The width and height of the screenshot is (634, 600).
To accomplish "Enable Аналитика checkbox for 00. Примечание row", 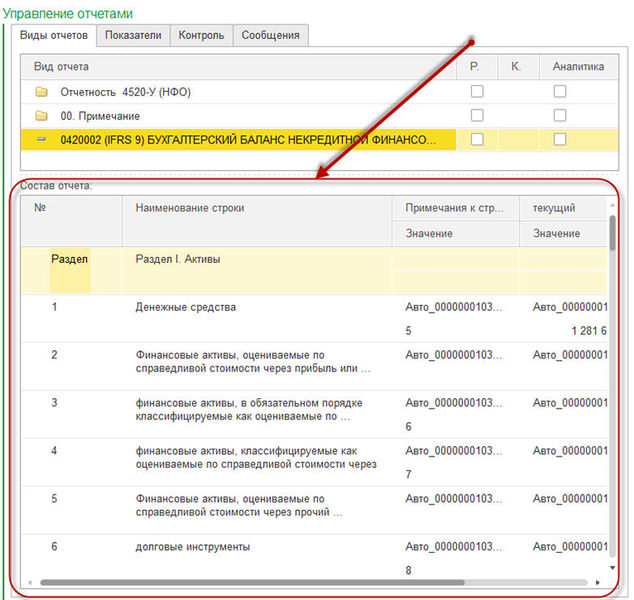I will pyautogui.click(x=560, y=116).
